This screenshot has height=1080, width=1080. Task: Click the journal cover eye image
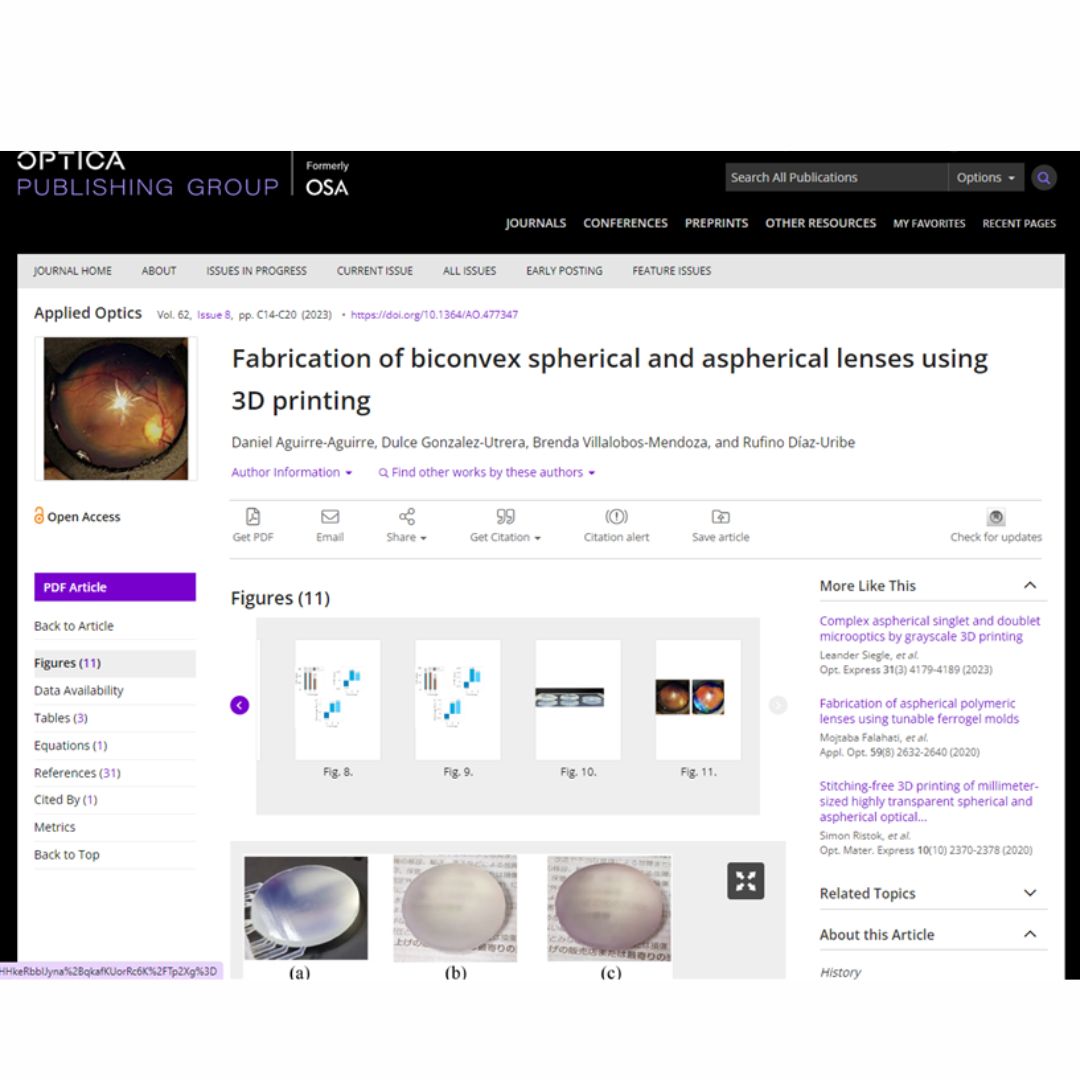tap(116, 408)
